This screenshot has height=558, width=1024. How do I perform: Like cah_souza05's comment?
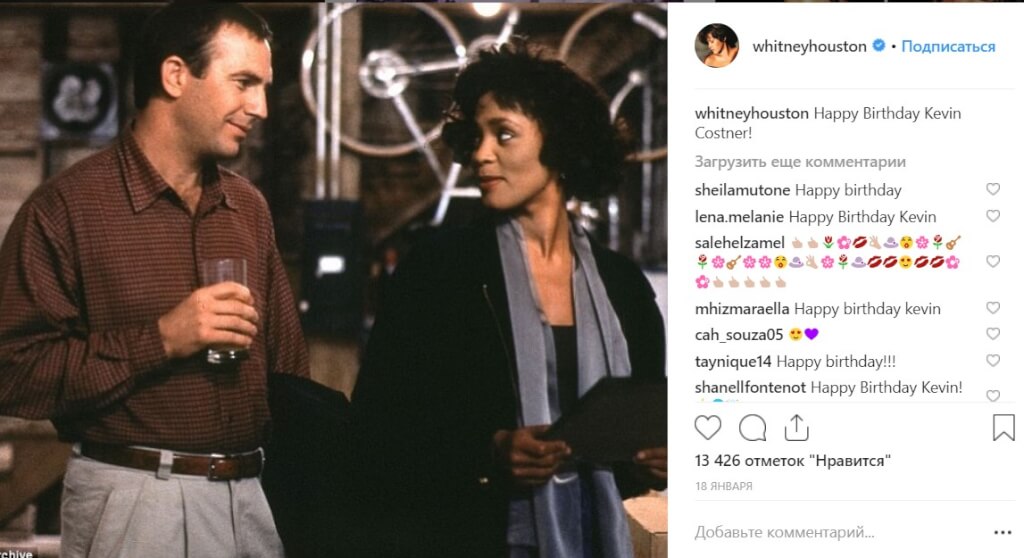pos(993,334)
